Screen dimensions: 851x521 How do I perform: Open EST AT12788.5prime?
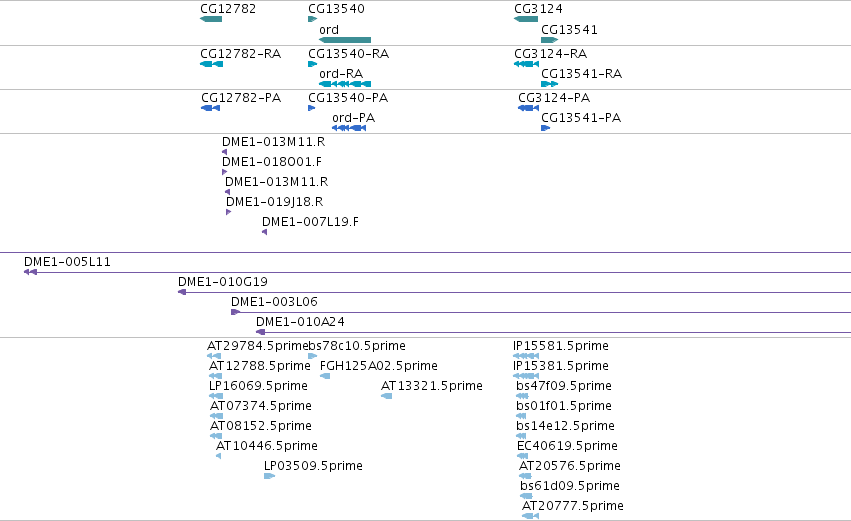tap(215, 376)
